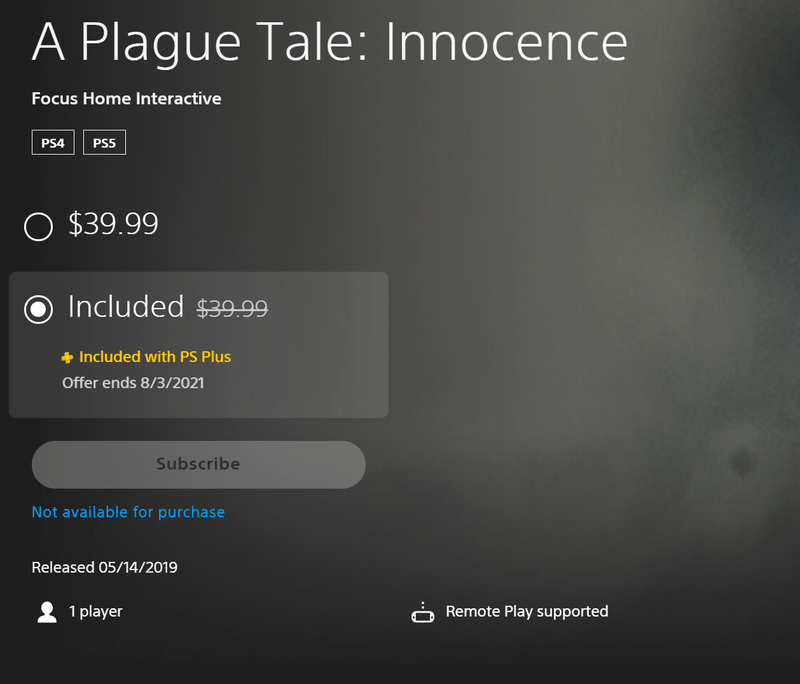Click the $39.99 price text
Viewport: 800px width, 684px height.
pyautogui.click(x=113, y=223)
